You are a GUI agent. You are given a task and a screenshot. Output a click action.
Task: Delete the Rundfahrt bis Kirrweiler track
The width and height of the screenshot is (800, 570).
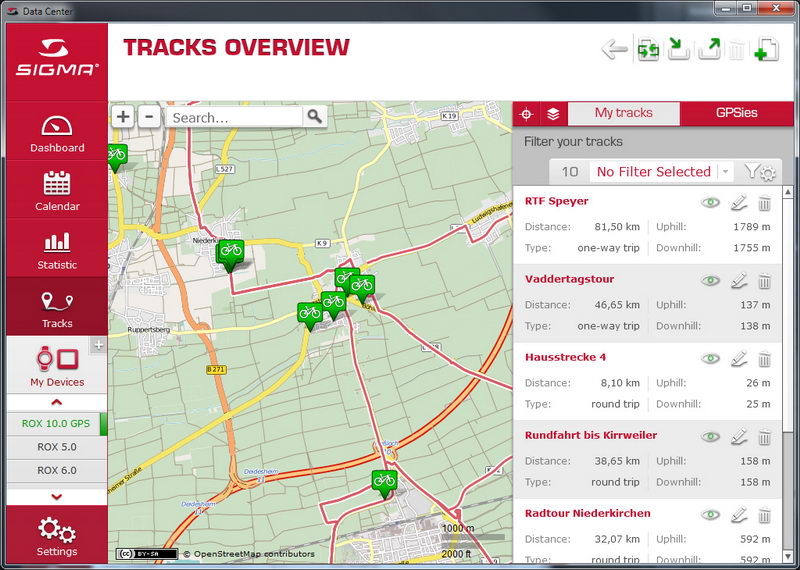point(764,437)
